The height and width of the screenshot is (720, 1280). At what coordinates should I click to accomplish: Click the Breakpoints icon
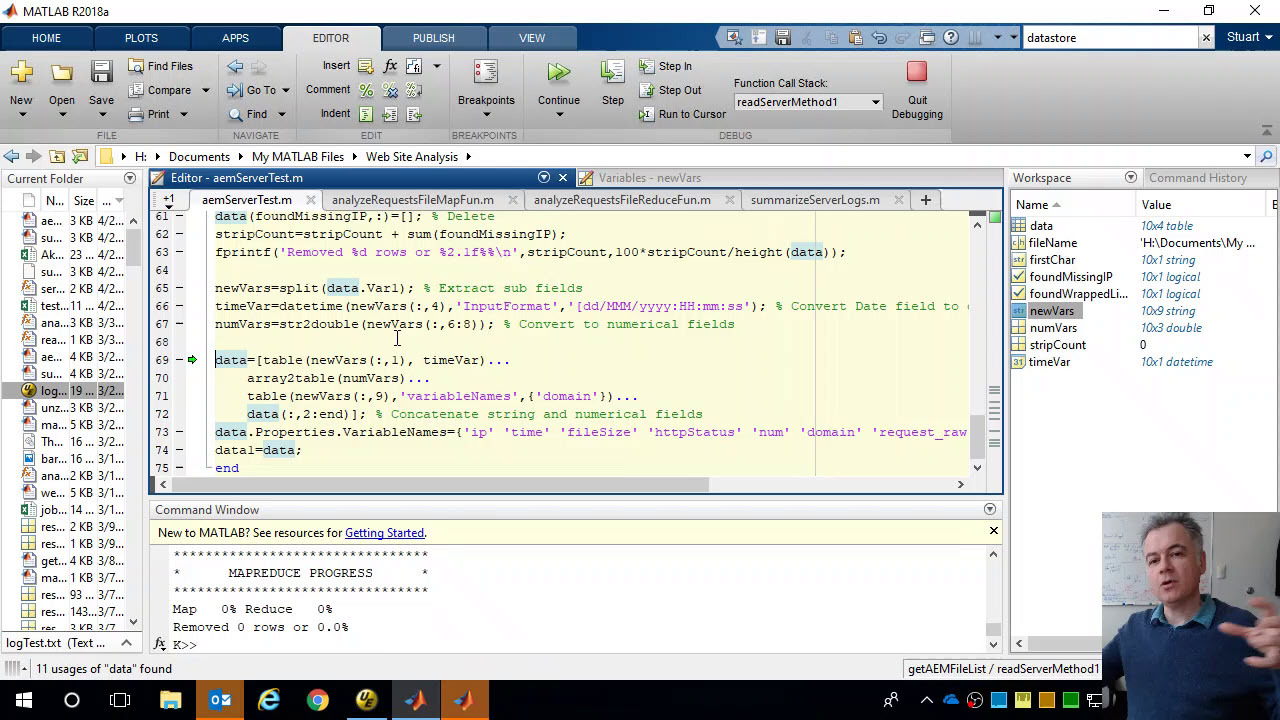486,72
